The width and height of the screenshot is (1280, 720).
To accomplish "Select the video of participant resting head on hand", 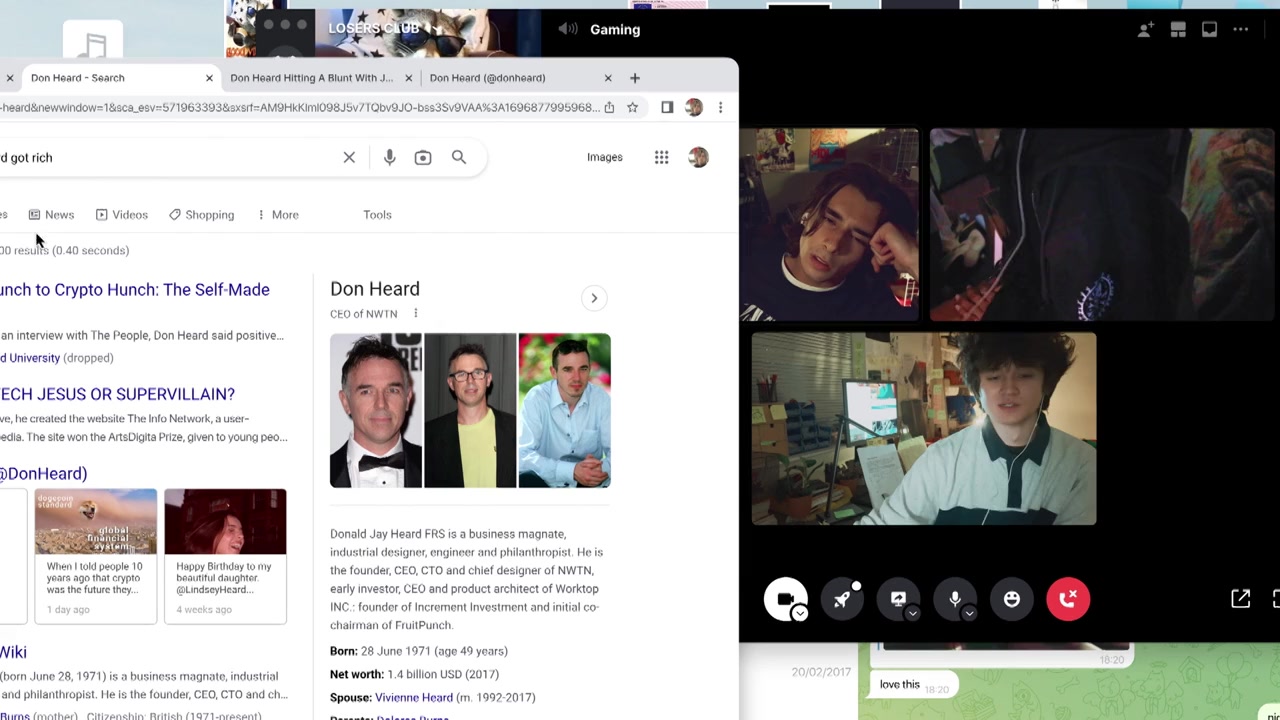I will pyautogui.click(x=829, y=225).
